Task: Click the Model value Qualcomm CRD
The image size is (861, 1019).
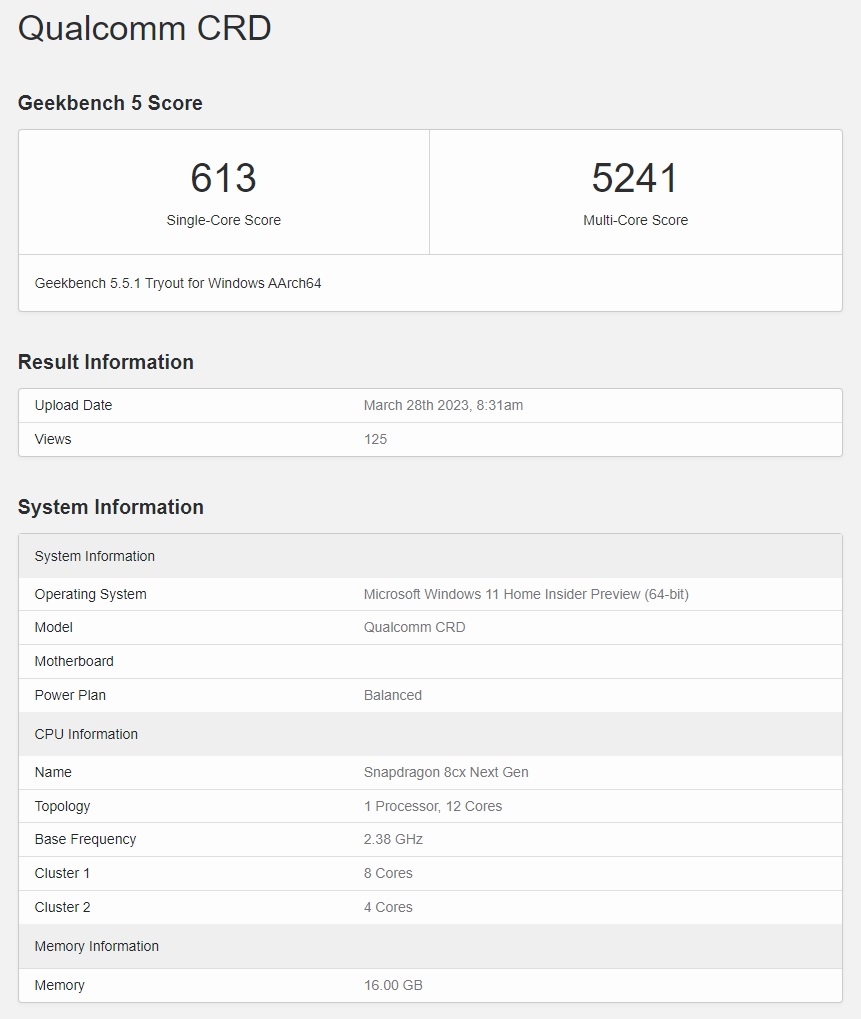Action: tap(414, 627)
